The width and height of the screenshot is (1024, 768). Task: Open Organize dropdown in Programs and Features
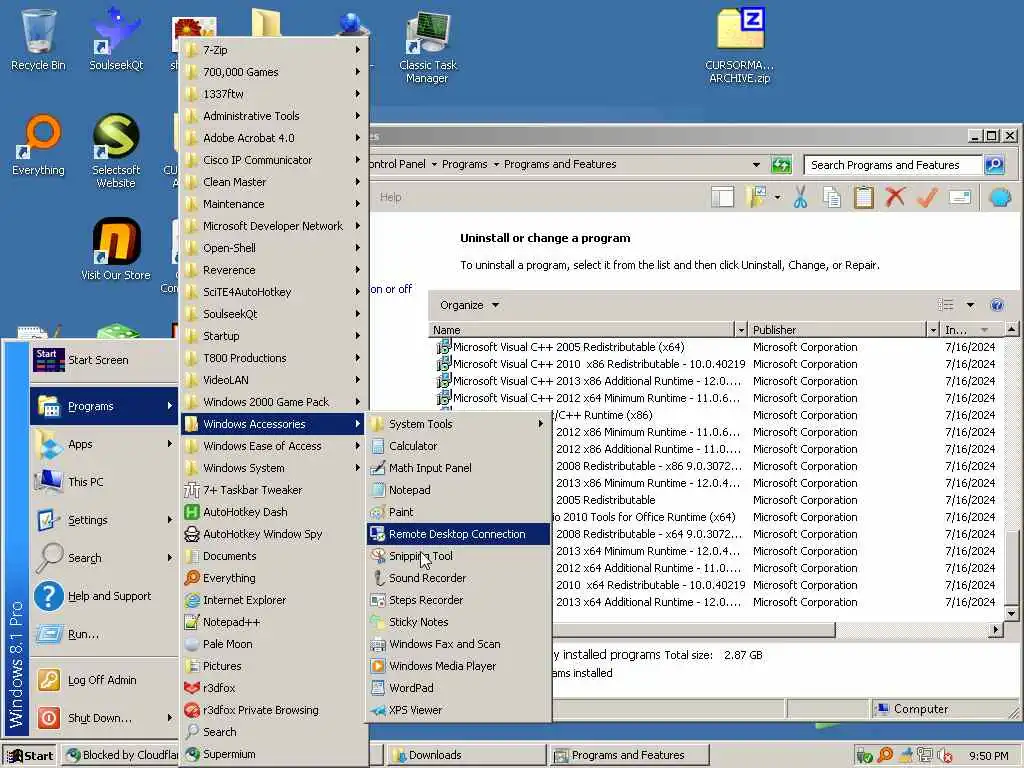click(x=469, y=305)
